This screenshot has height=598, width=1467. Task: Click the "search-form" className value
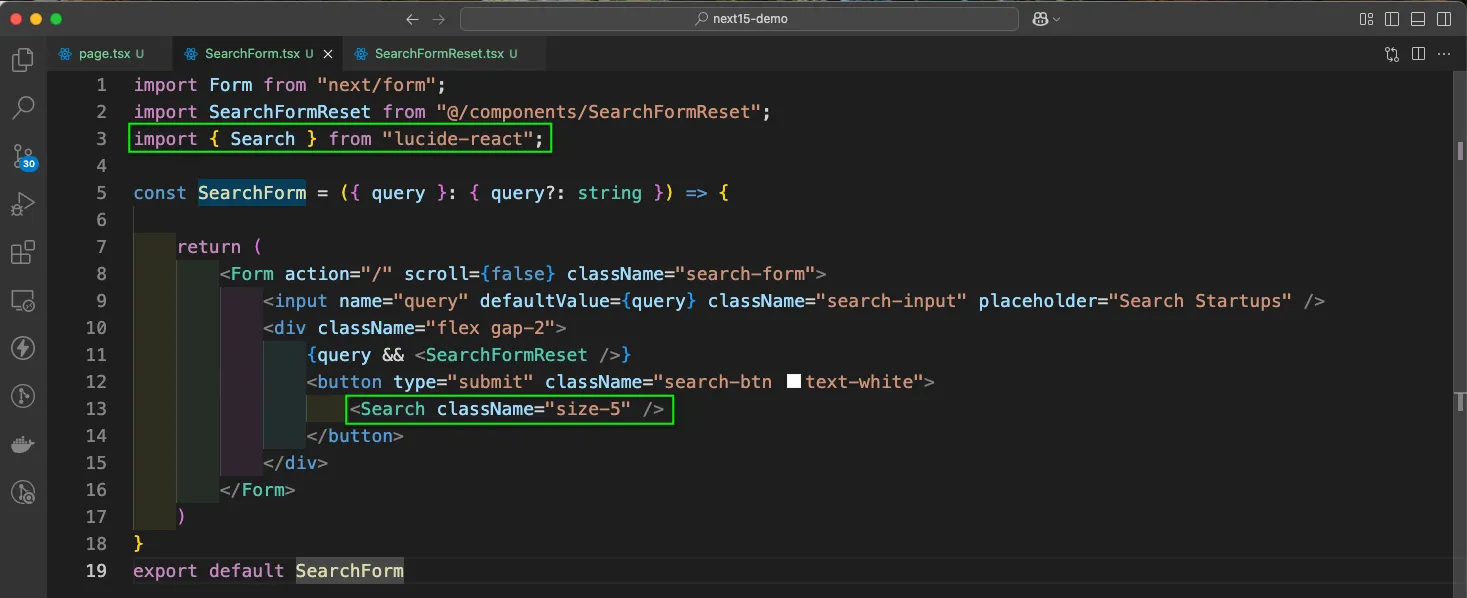point(745,274)
